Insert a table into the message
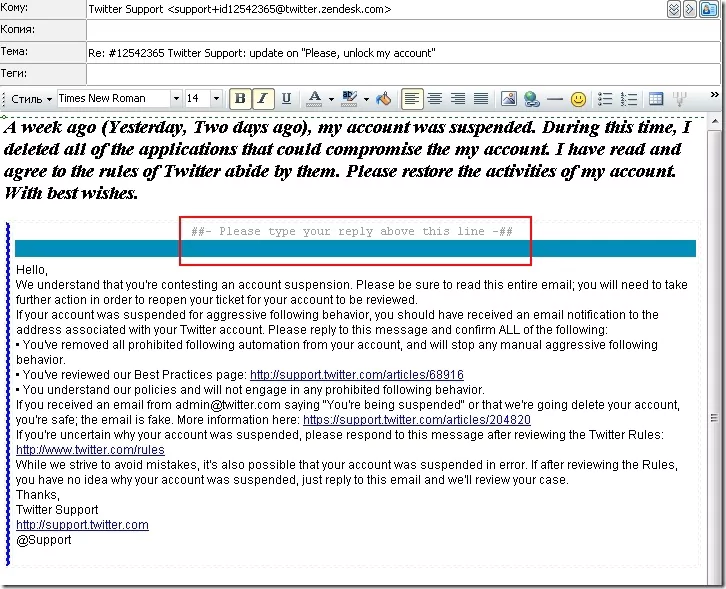Screen dimensions: 726x589 (x=656, y=99)
